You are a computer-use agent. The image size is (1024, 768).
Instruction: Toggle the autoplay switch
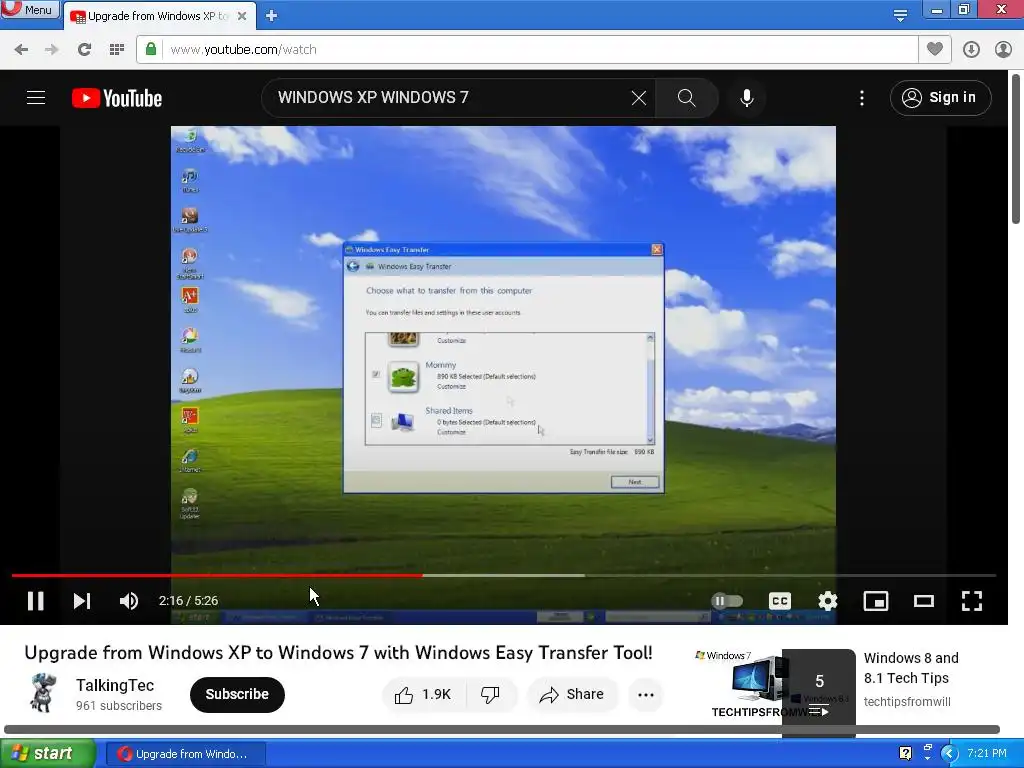[x=727, y=601]
